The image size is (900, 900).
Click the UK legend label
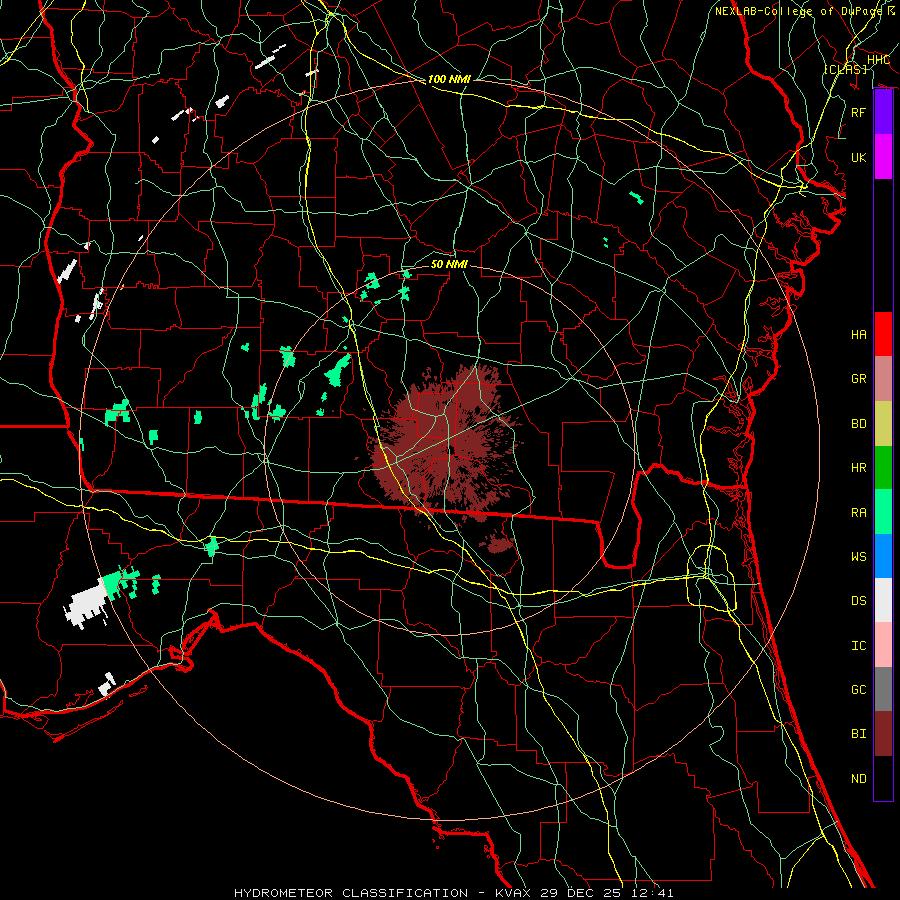[859, 157]
